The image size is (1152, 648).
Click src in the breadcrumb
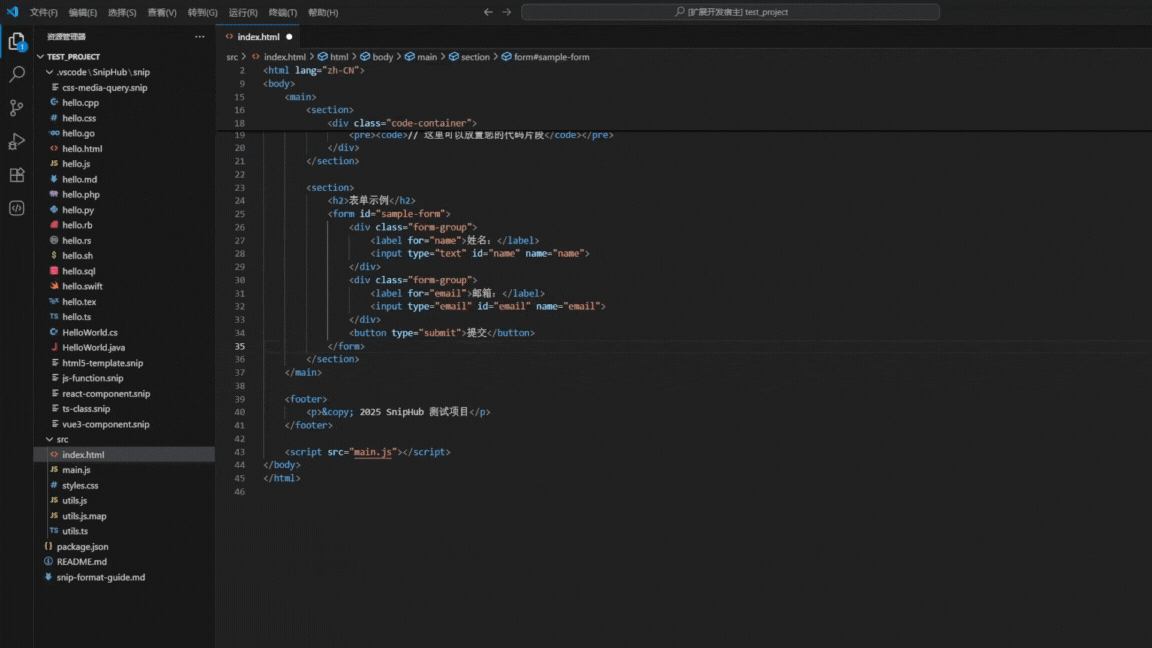232,57
